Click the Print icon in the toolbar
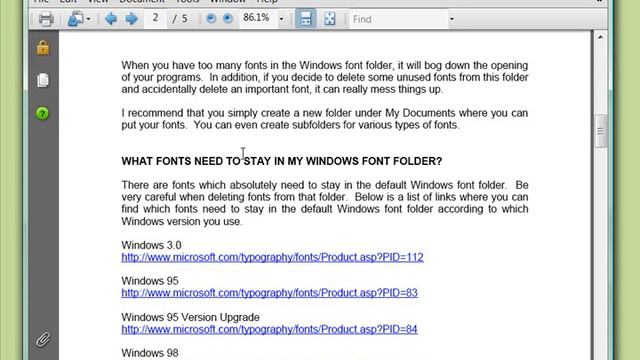 pyautogui.click(x=46, y=19)
